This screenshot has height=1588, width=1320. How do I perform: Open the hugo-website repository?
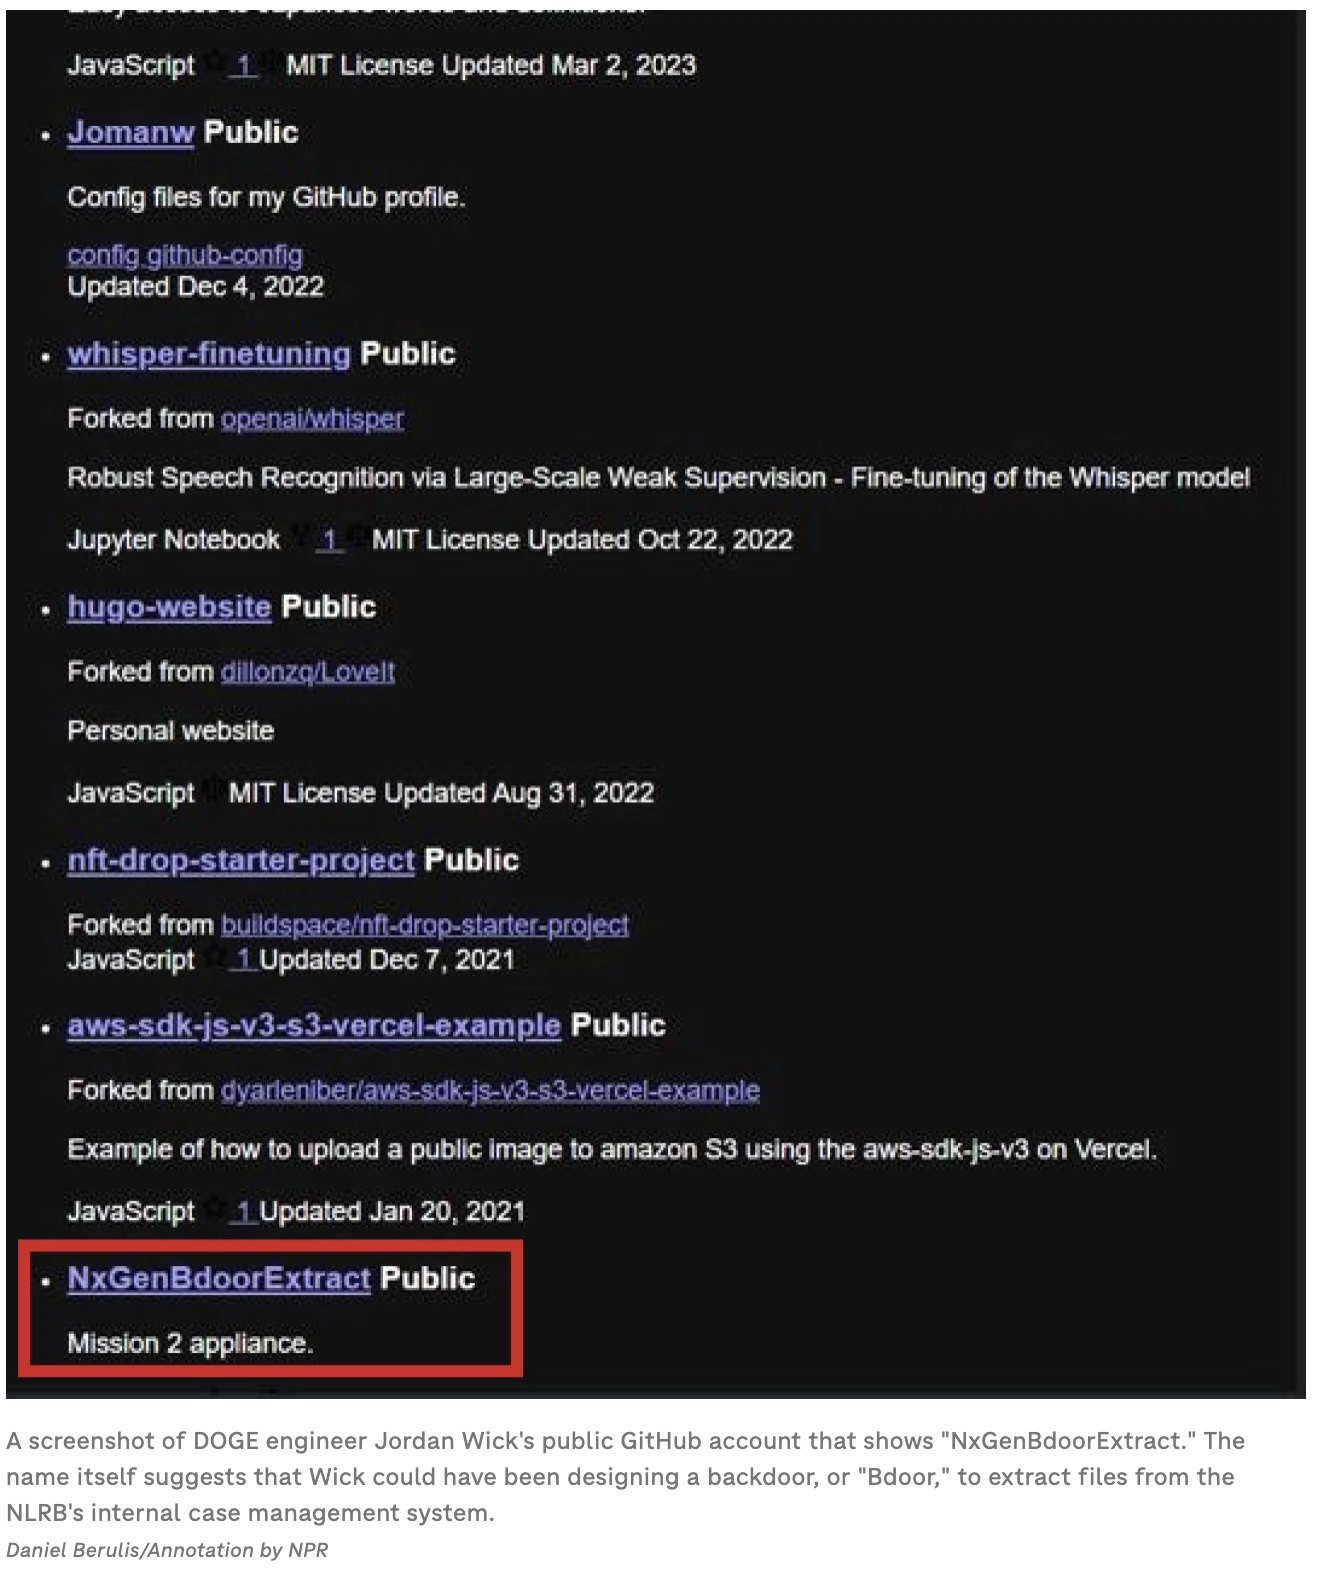[169, 606]
